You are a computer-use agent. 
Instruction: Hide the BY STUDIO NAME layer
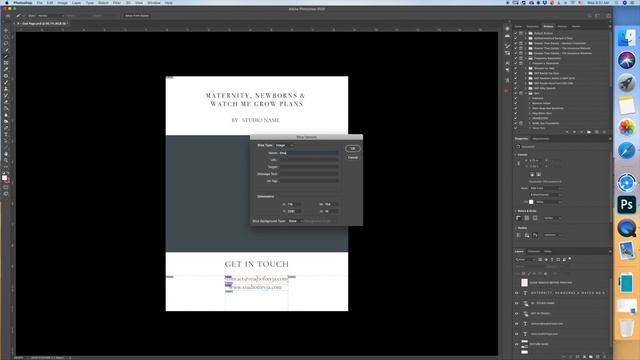pos(516,303)
